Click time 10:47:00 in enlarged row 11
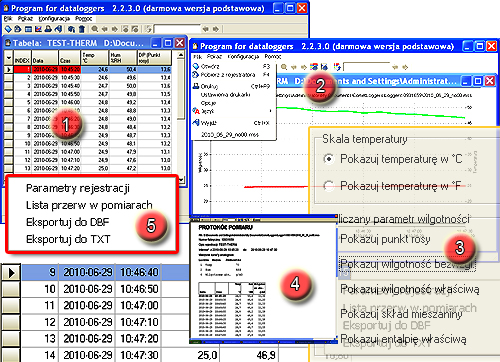 click(x=139, y=306)
